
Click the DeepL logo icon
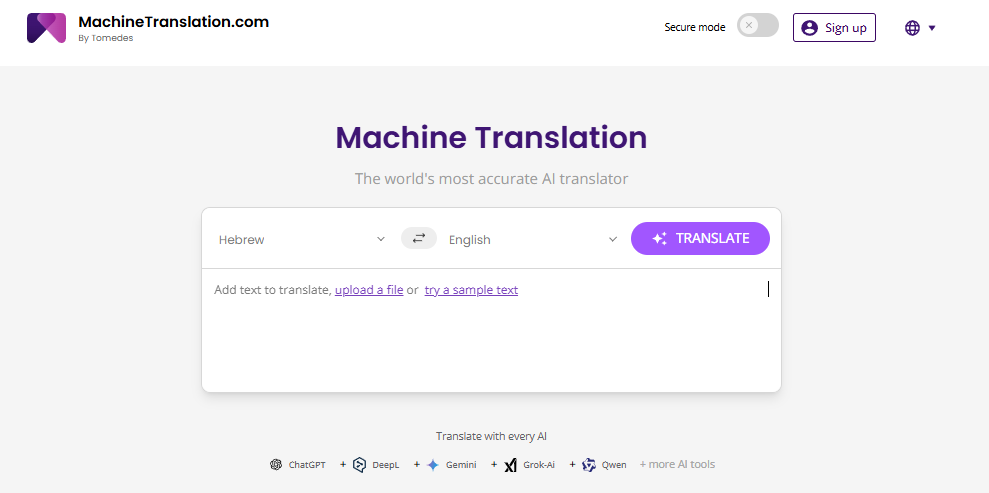(360, 465)
